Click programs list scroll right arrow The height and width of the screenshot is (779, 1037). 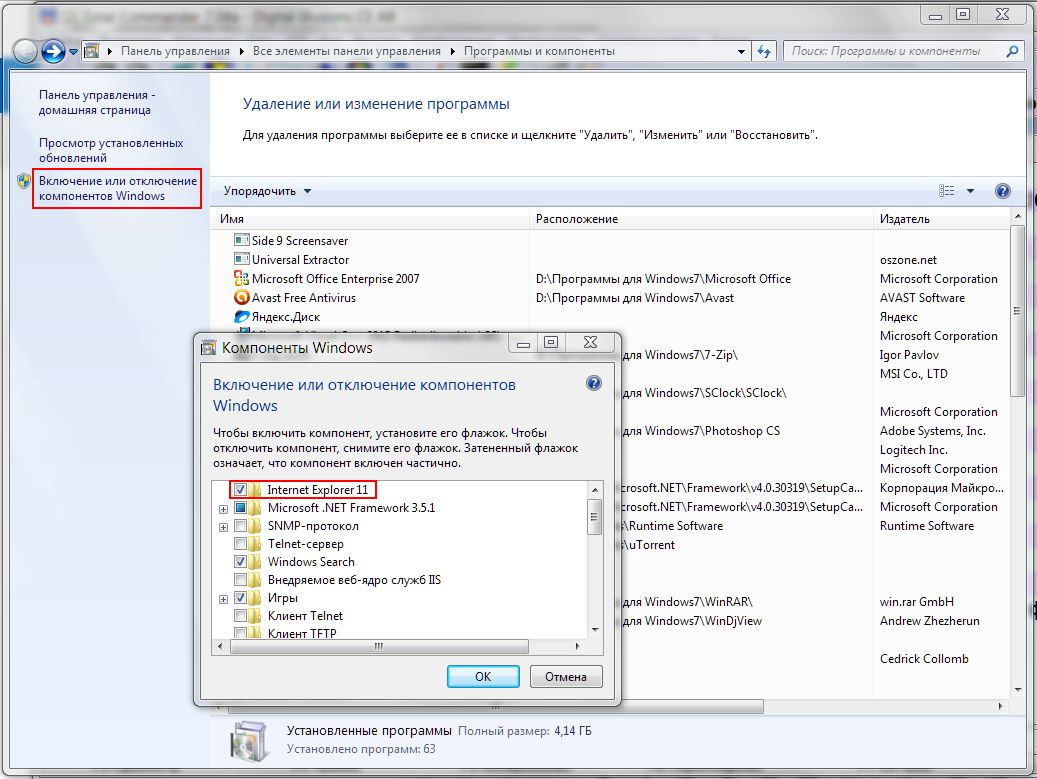[x=1000, y=707]
